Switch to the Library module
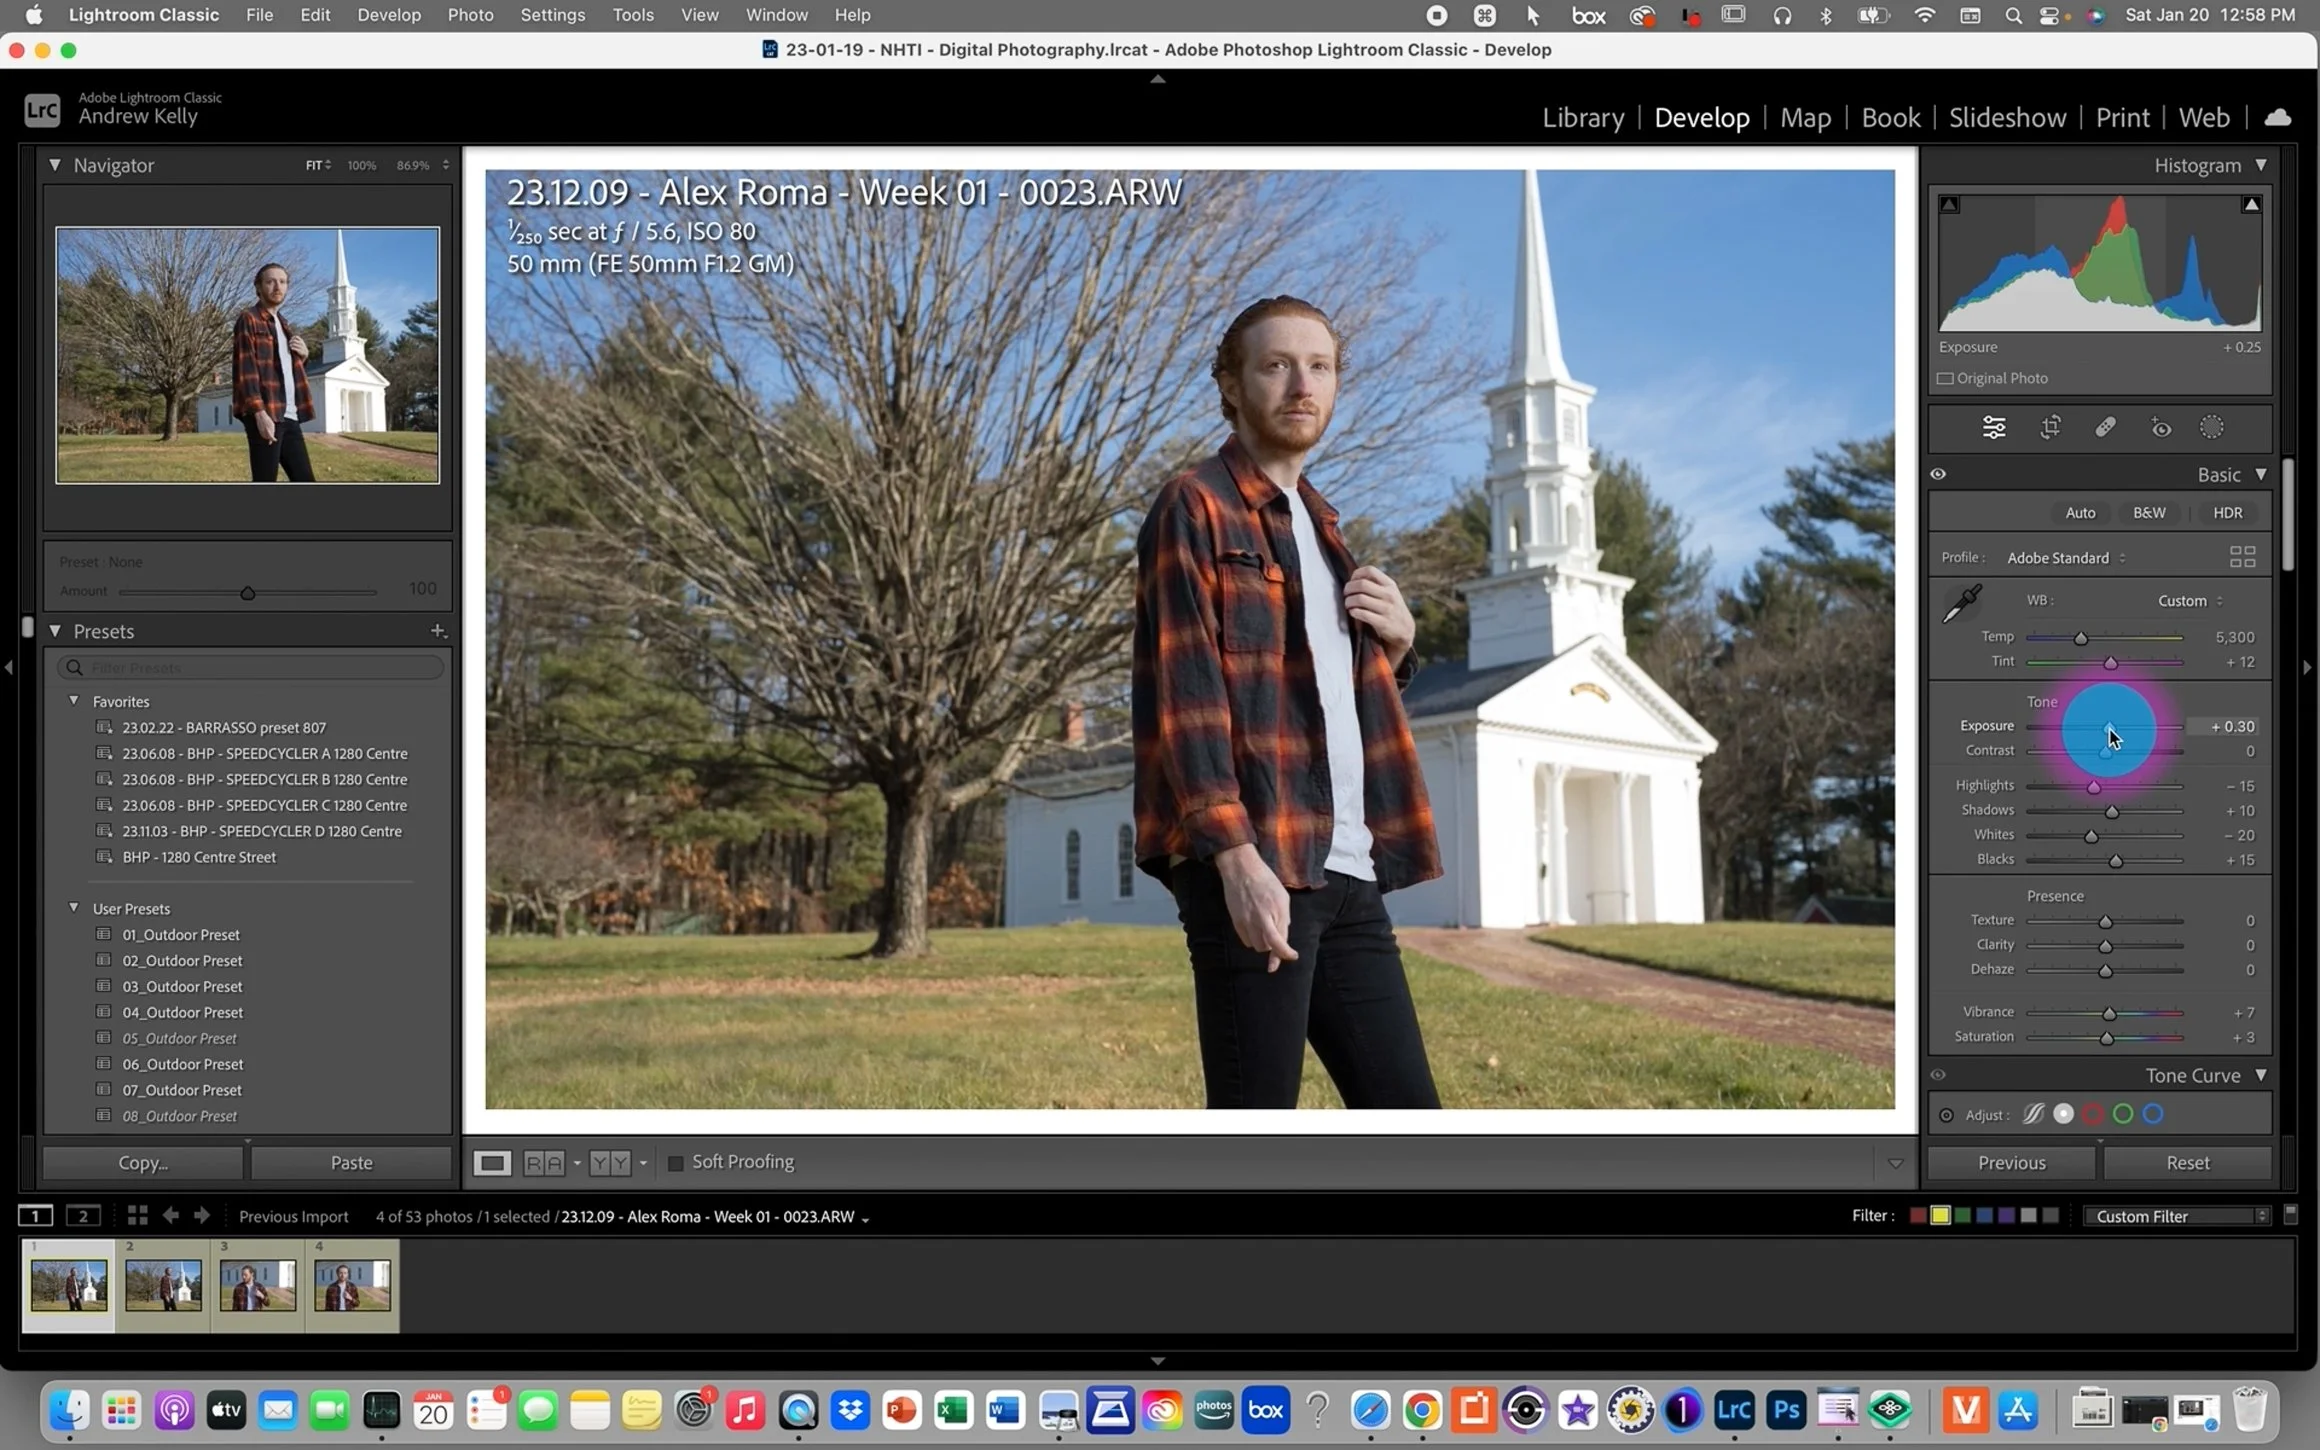 click(x=1582, y=118)
